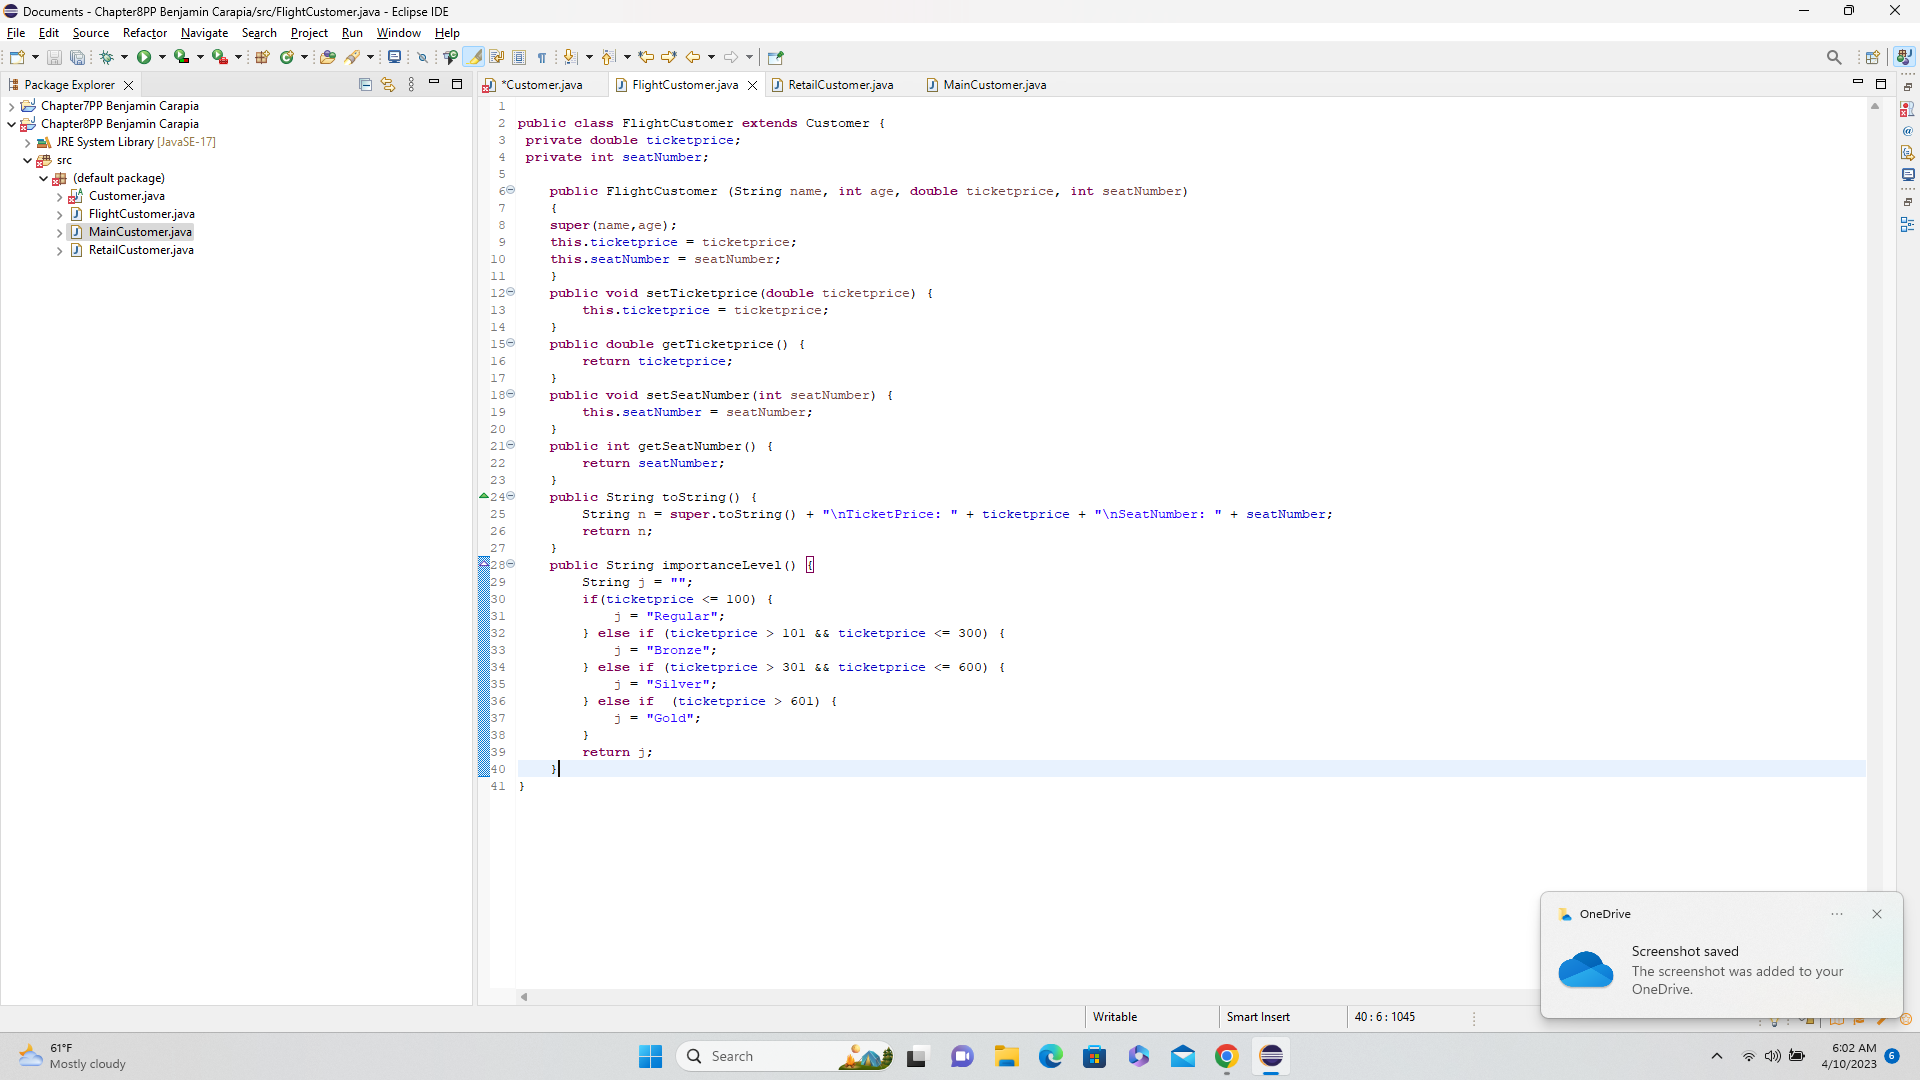
Task: Open Google Chrome from the taskbar
Action: [1226, 1056]
